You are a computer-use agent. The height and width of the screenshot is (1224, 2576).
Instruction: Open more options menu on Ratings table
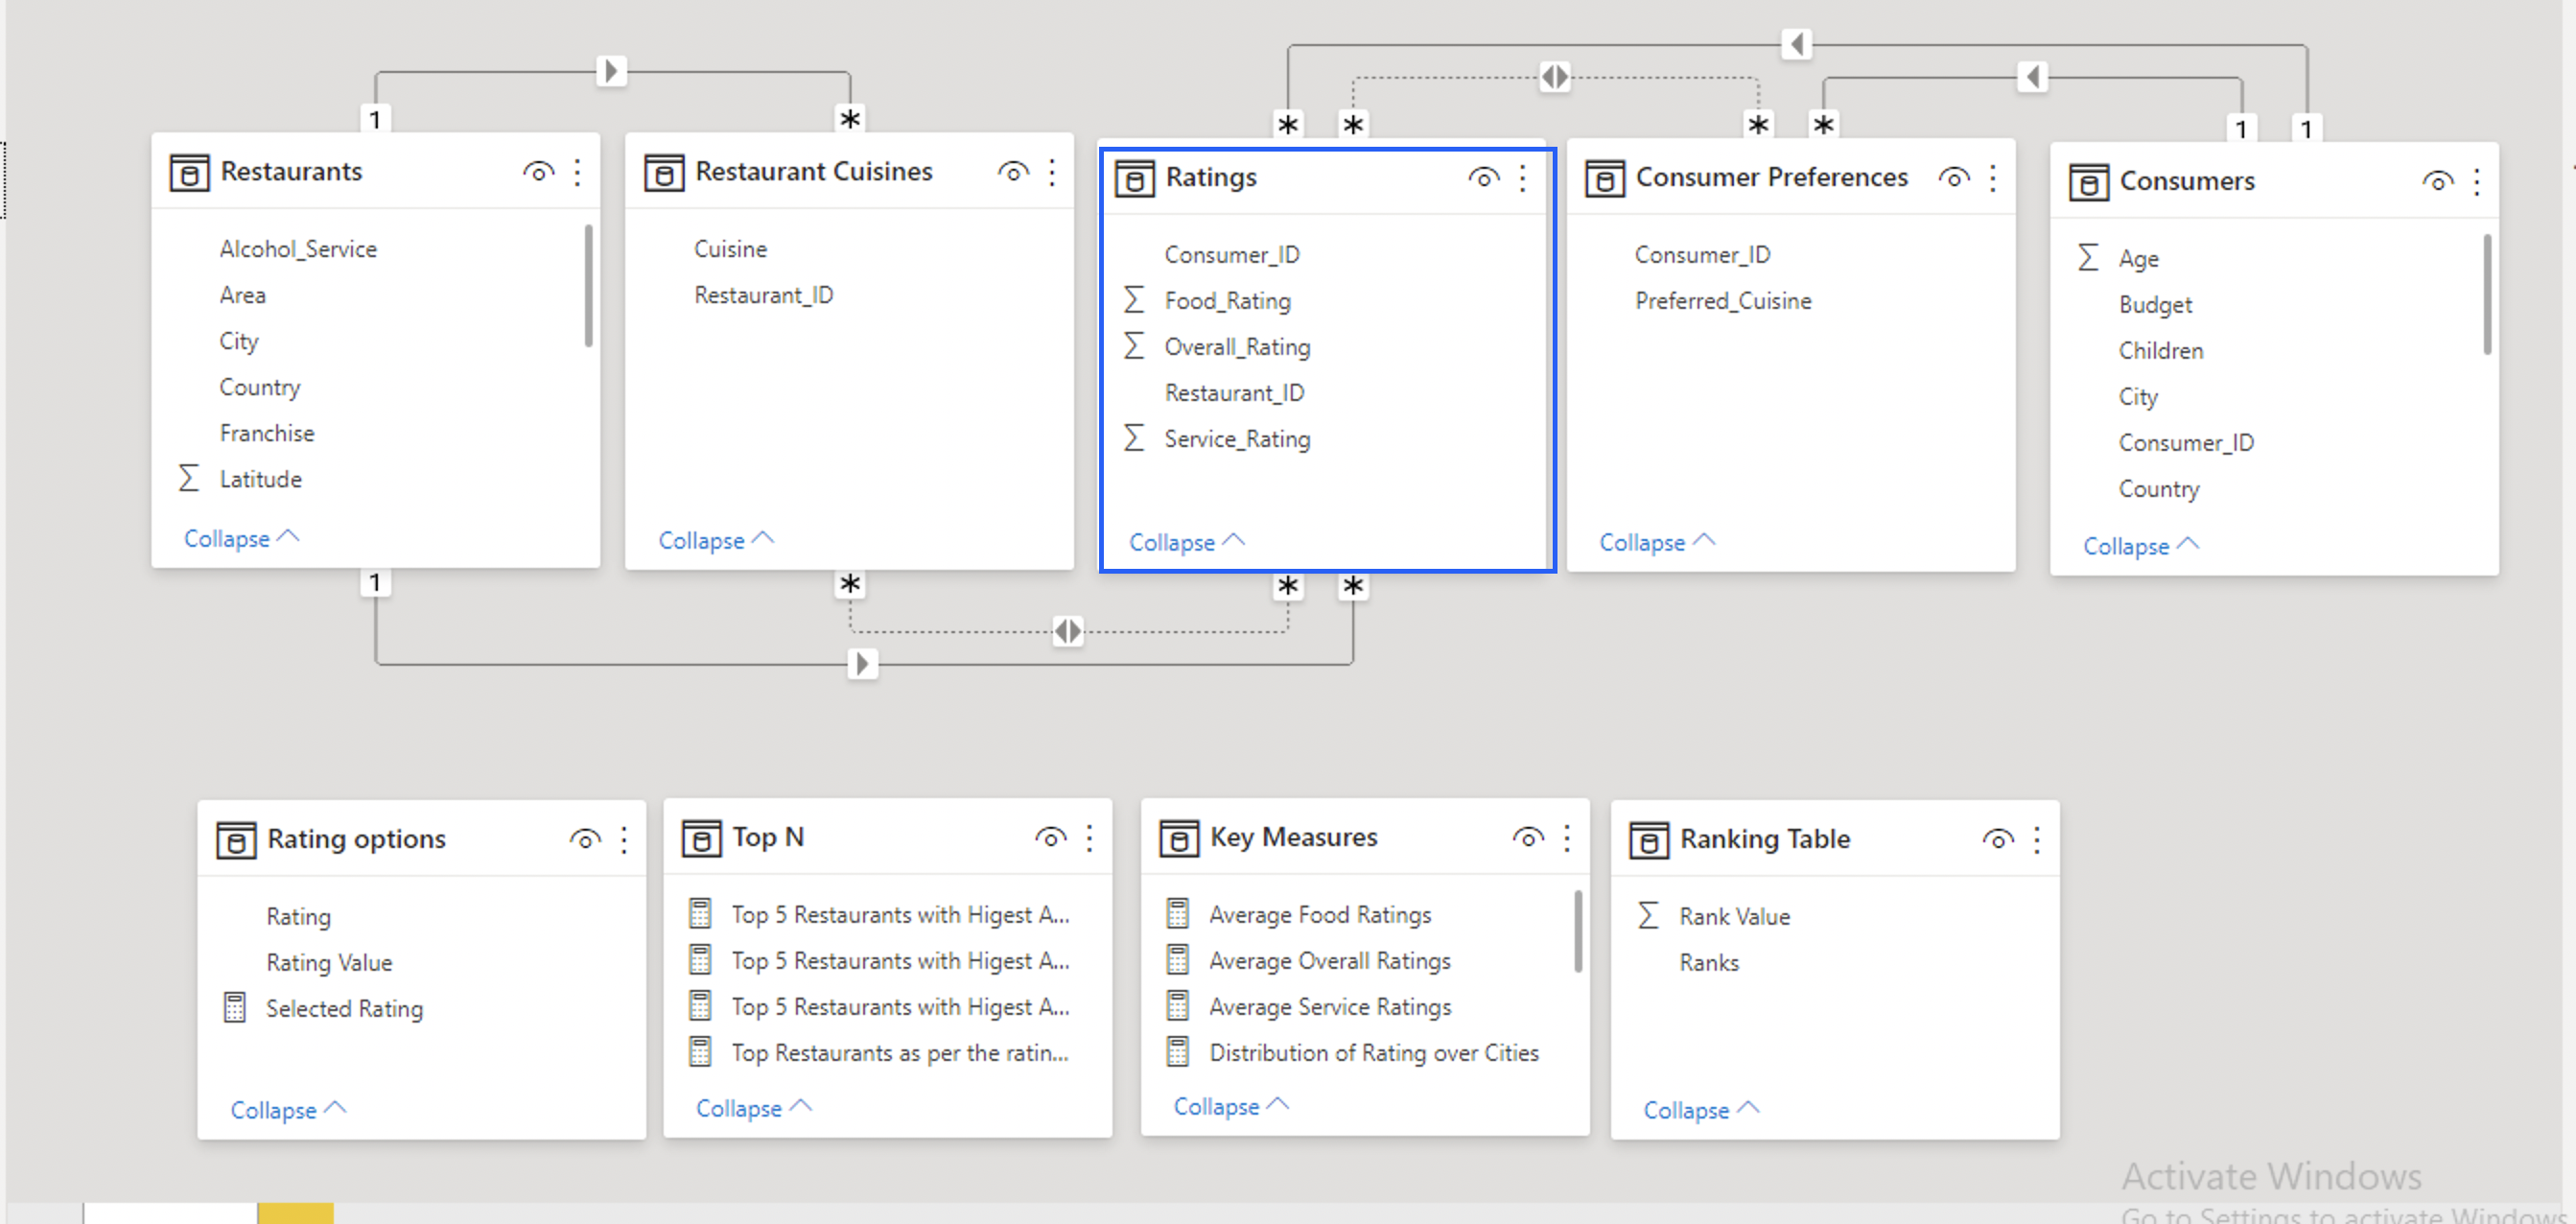tap(1522, 178)
